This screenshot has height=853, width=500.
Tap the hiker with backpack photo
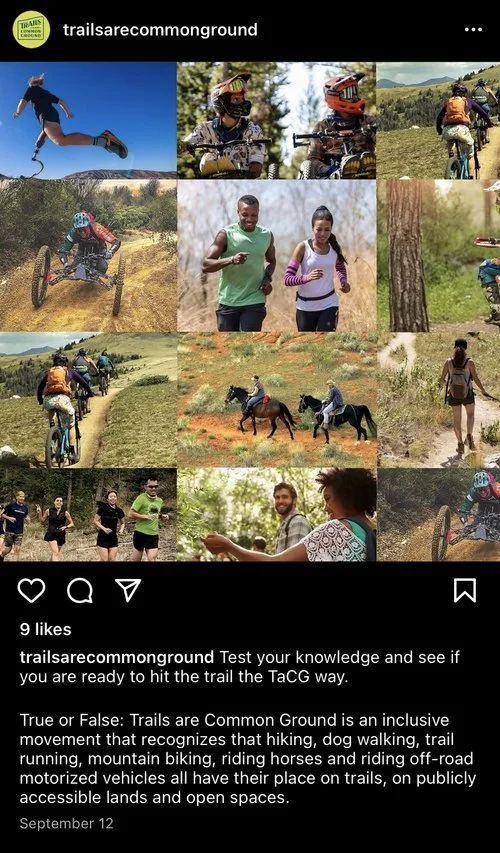click(439, 400)
